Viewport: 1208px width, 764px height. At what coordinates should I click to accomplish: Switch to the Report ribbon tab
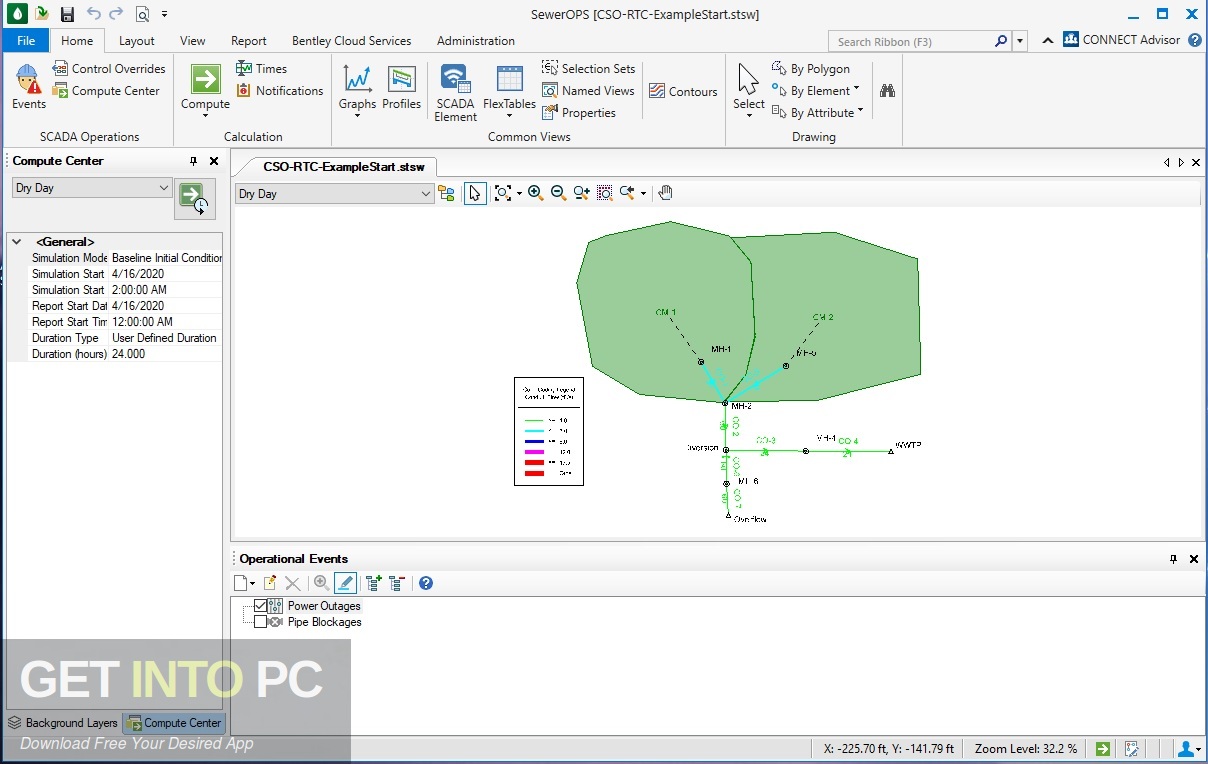(249, 41)
